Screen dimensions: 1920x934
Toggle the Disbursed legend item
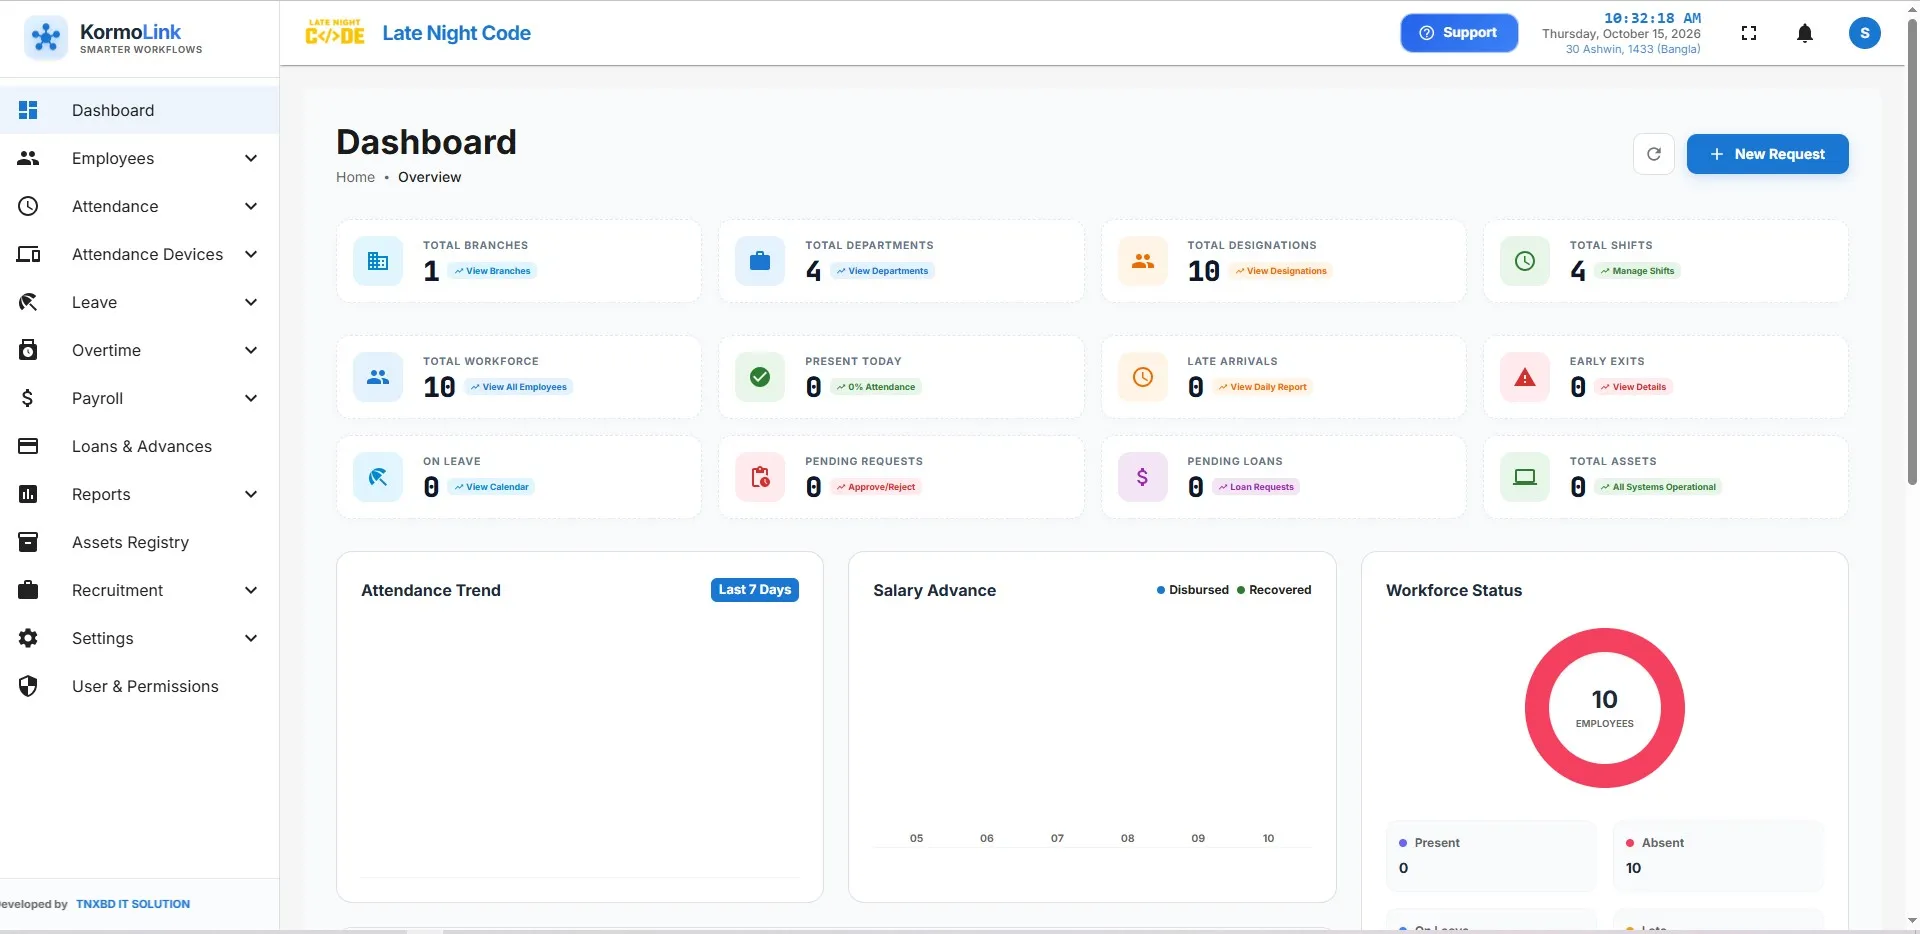pos(1192,590)
